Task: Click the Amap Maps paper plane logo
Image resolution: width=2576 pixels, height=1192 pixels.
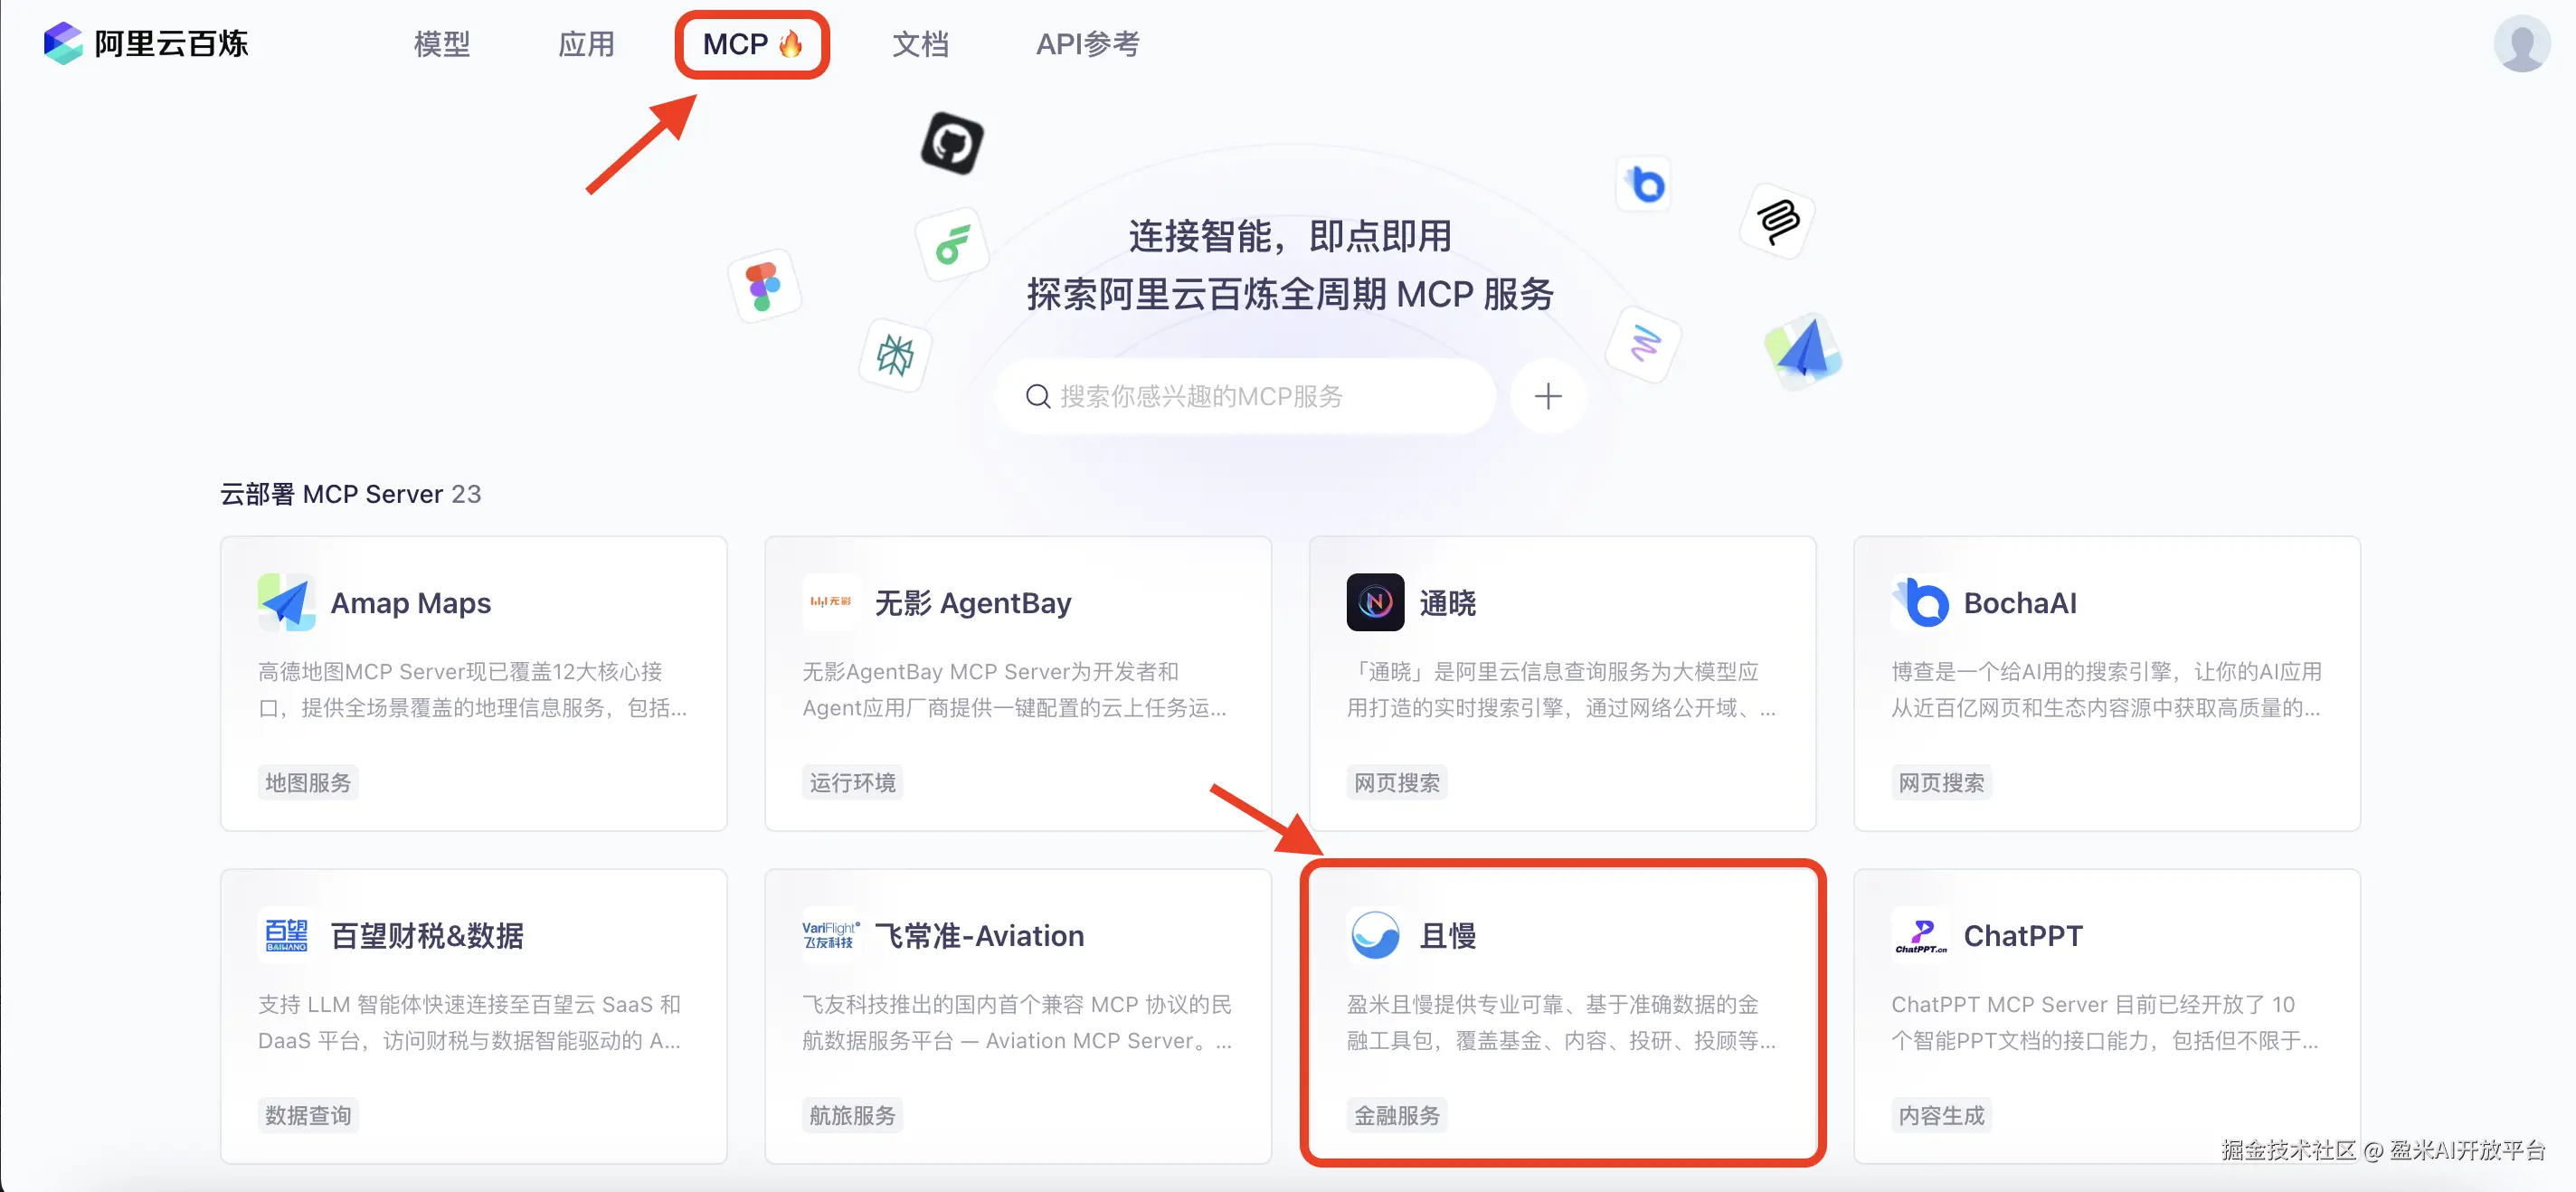Action: tap(286, 602)
